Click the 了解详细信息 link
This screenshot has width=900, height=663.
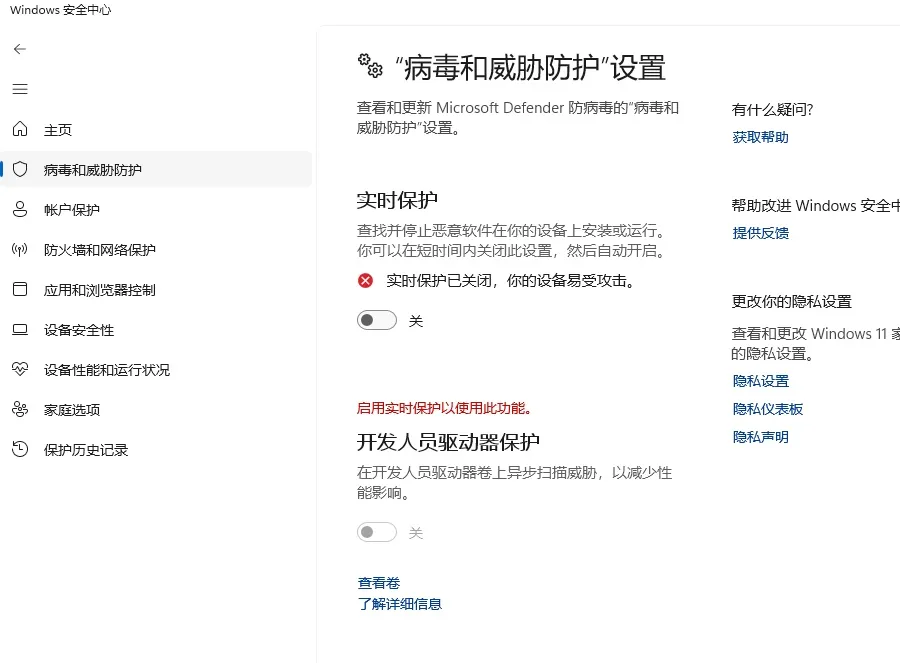tap(400, 604)
